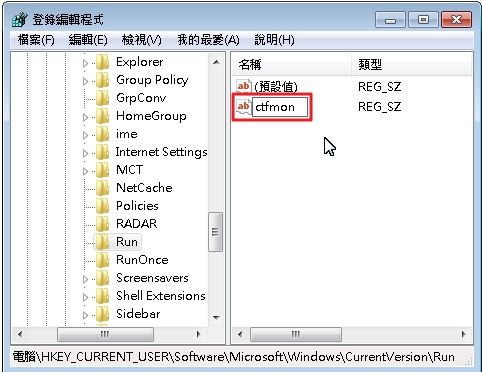This screenshot has width=482, height=372.
Task: Select the Explorer tree label
Action: [140, 62]
